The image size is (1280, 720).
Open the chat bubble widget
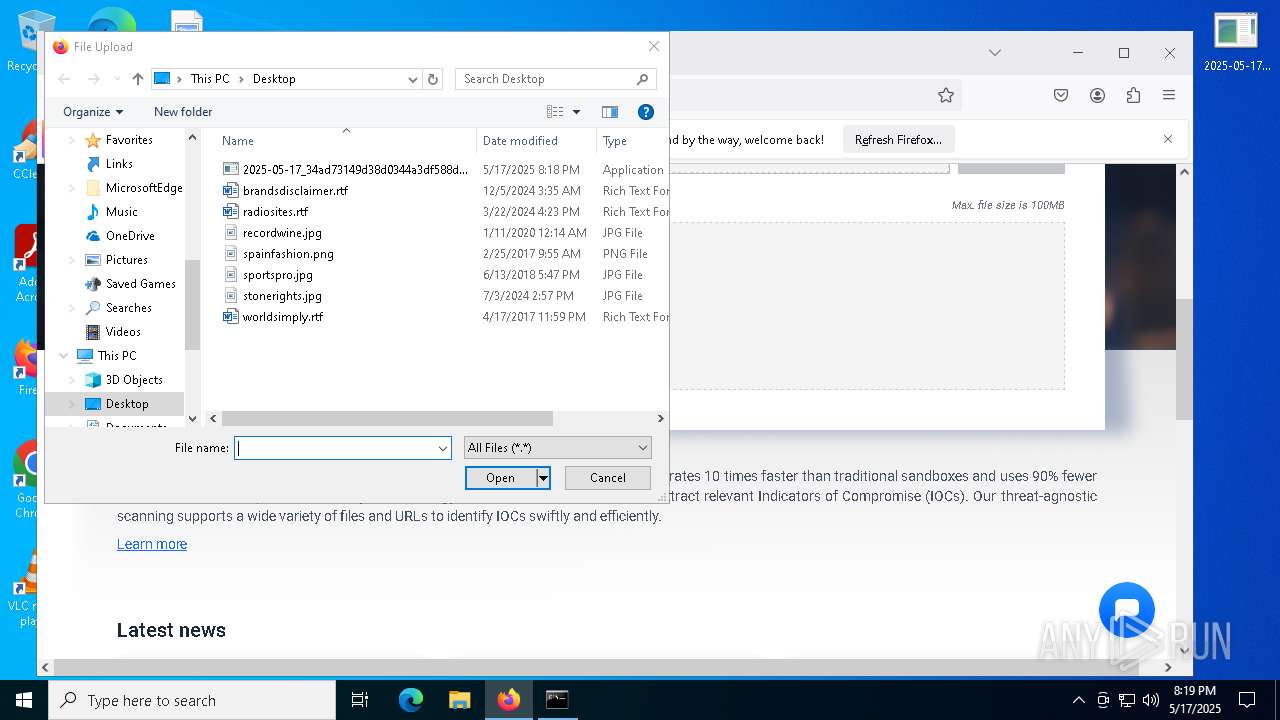1127,610
